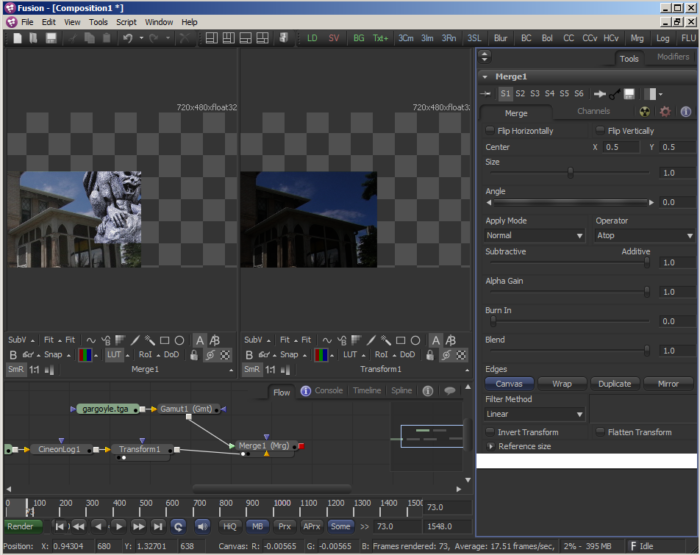
Task: Click the A button in left viewer
Action: (x=200, y=340)
